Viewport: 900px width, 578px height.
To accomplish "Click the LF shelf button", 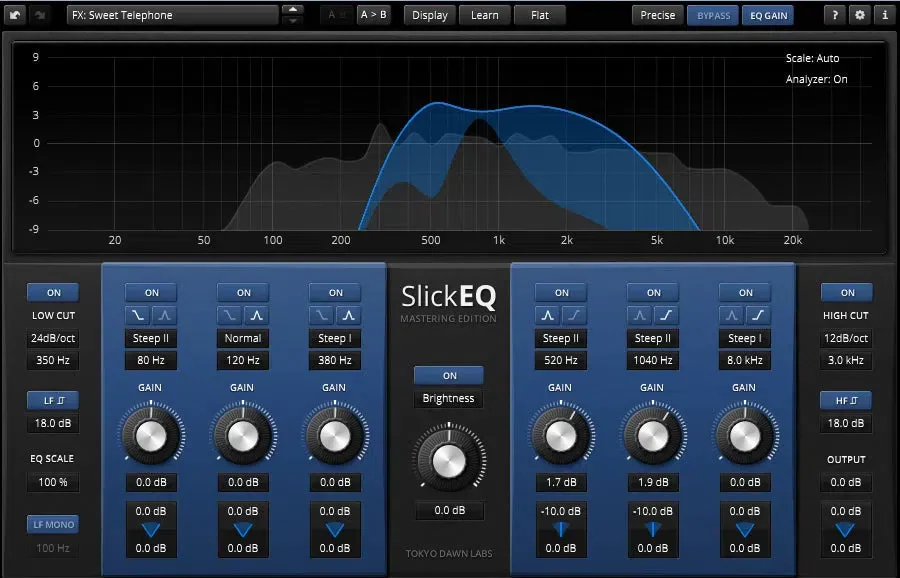I will click(53, 401).
